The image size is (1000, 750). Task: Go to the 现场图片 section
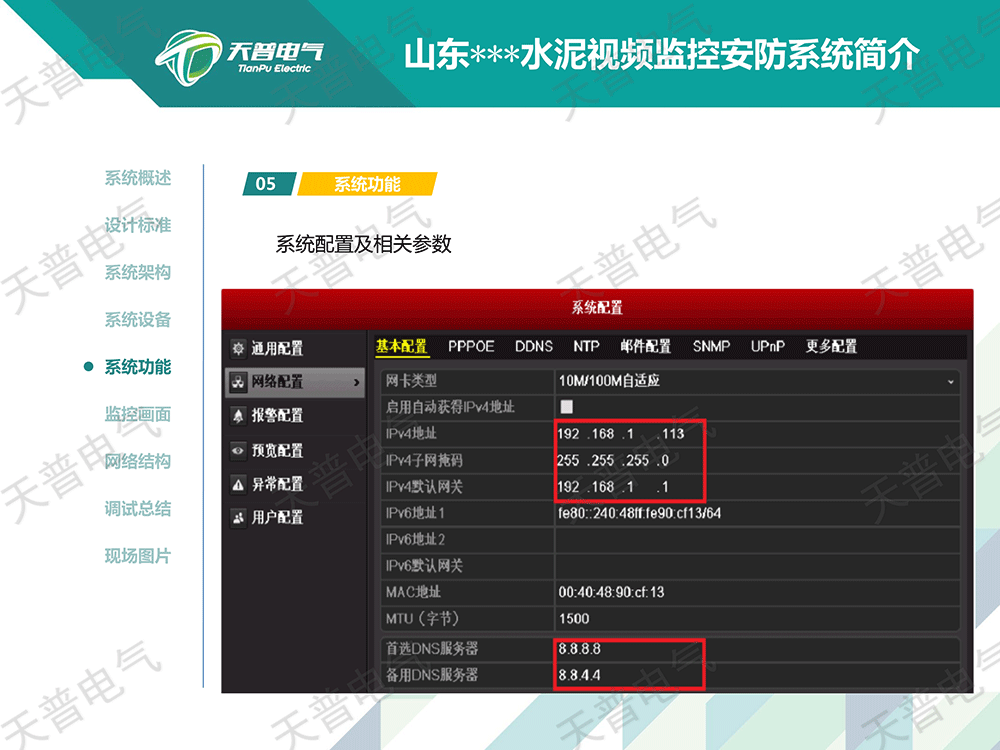click(x=138, y=556)
